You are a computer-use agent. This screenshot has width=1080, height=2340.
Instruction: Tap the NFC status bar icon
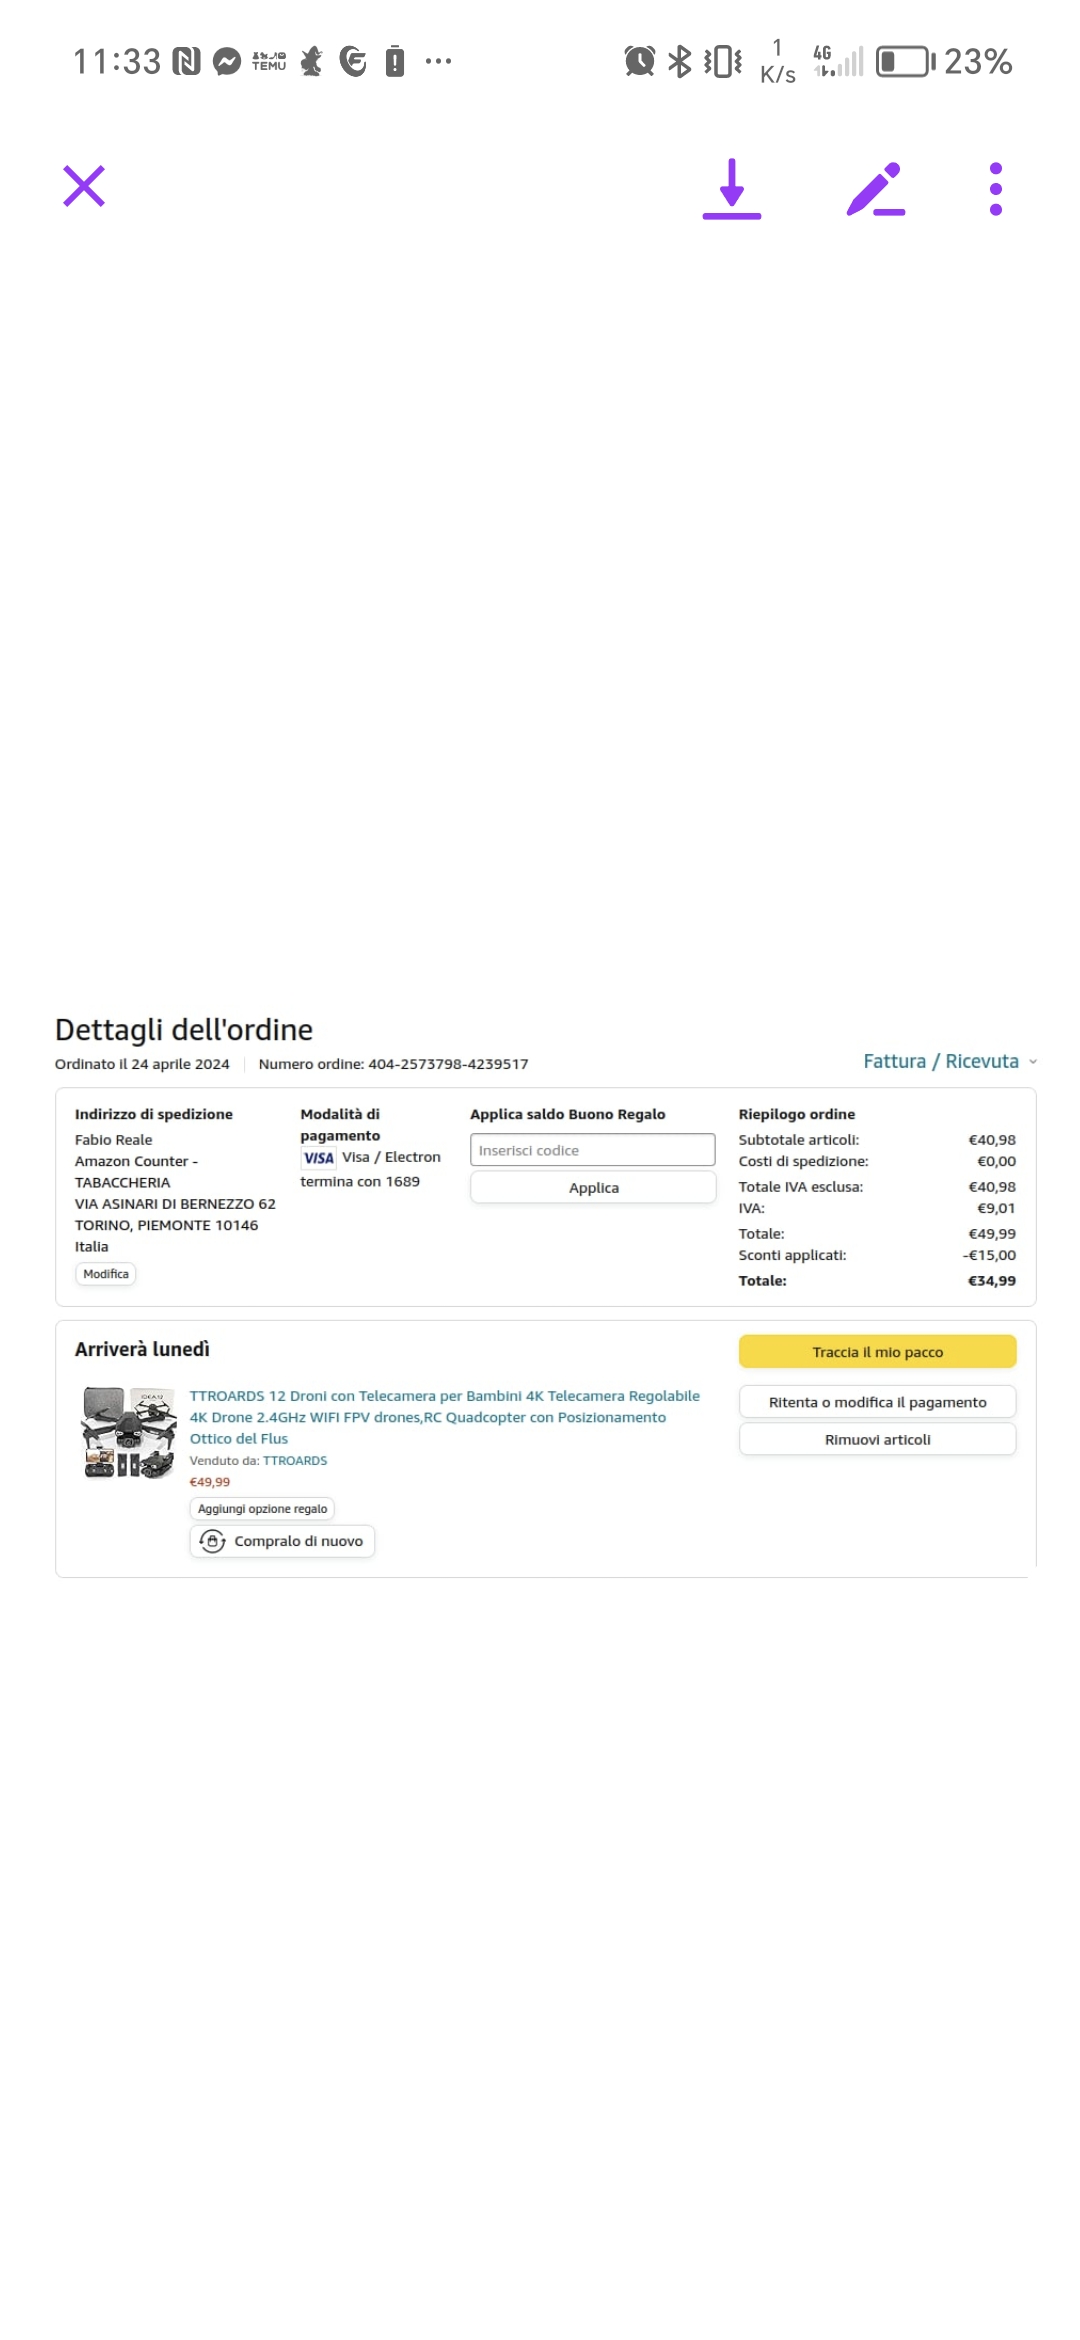tap(187, 62)
